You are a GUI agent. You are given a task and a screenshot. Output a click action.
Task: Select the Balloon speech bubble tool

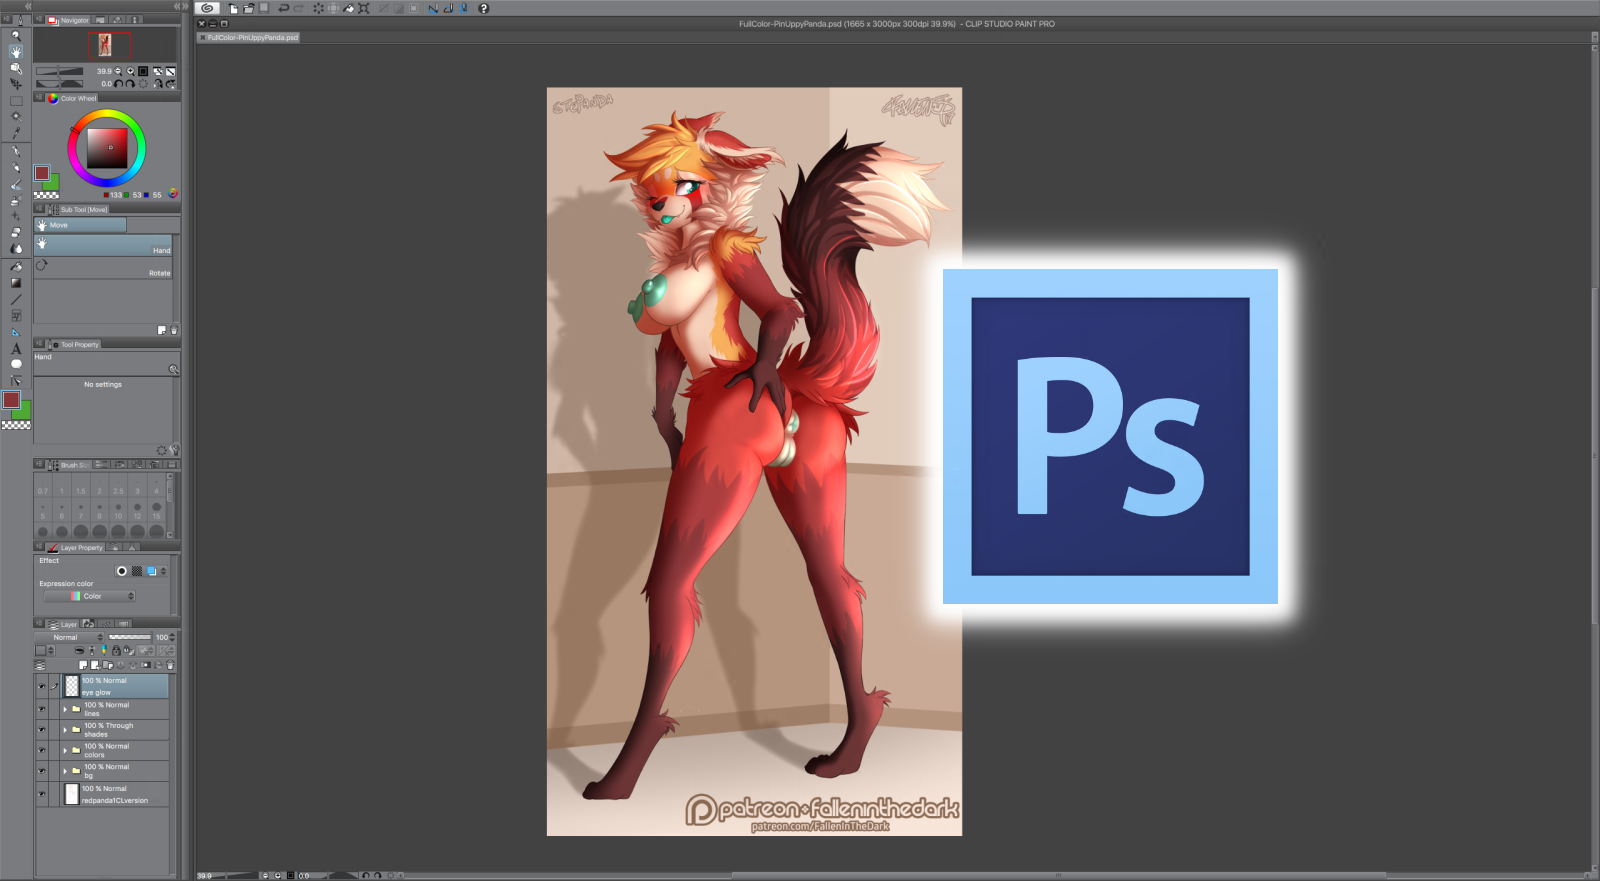[16, 364]
